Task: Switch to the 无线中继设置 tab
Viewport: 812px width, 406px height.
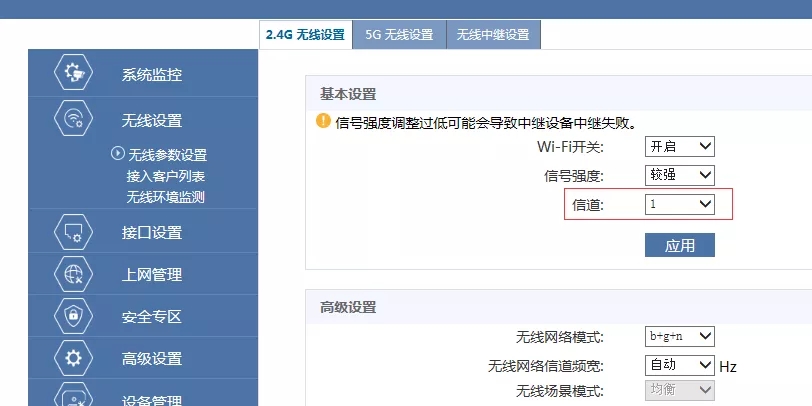Action: 493,35
